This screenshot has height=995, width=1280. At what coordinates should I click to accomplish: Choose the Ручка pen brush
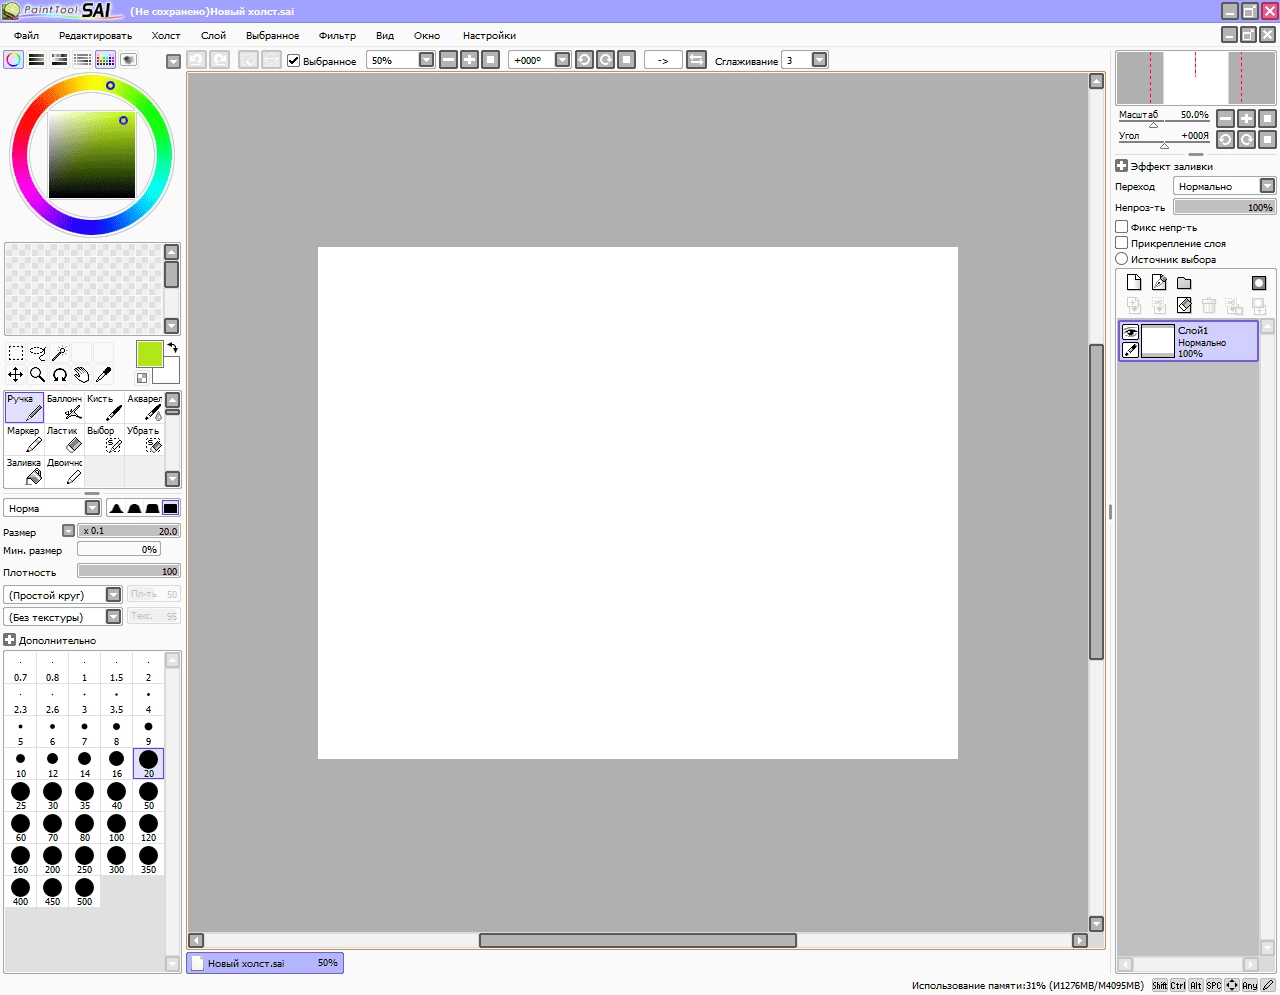pos(24,407)
